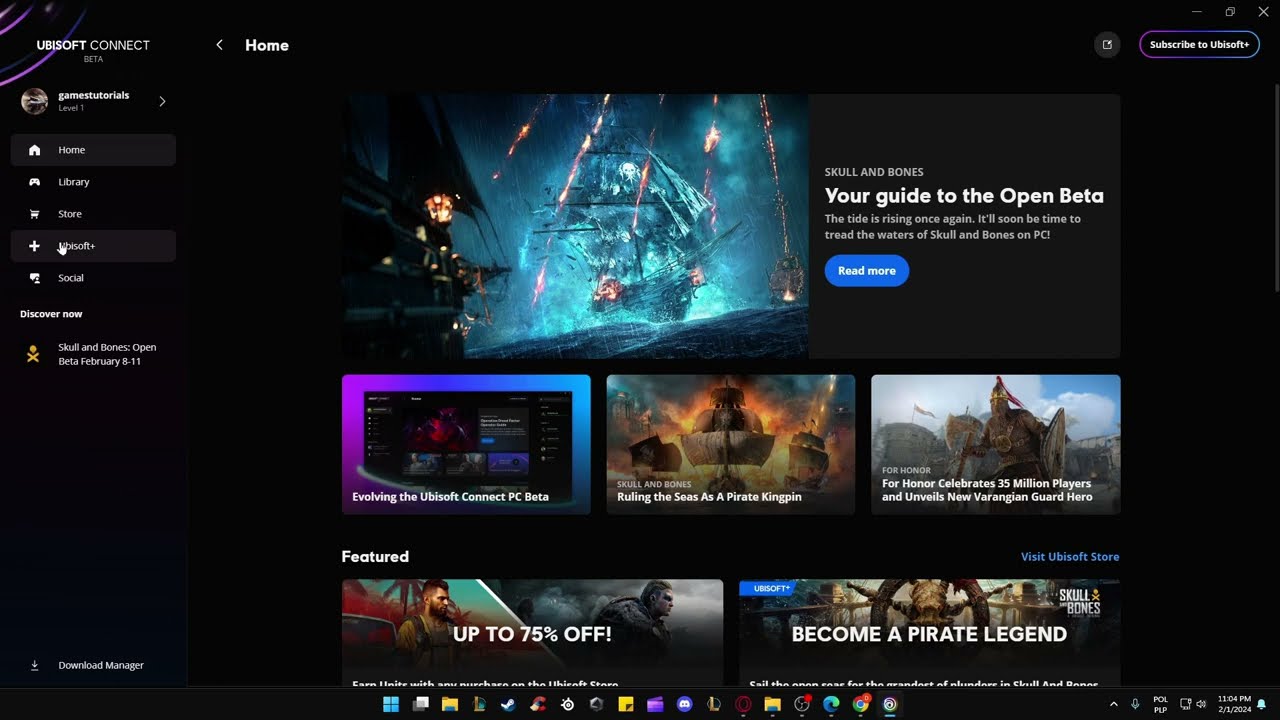Open the notifications bell icon
Viewport: 1280px width, 720px height.
1262,704
